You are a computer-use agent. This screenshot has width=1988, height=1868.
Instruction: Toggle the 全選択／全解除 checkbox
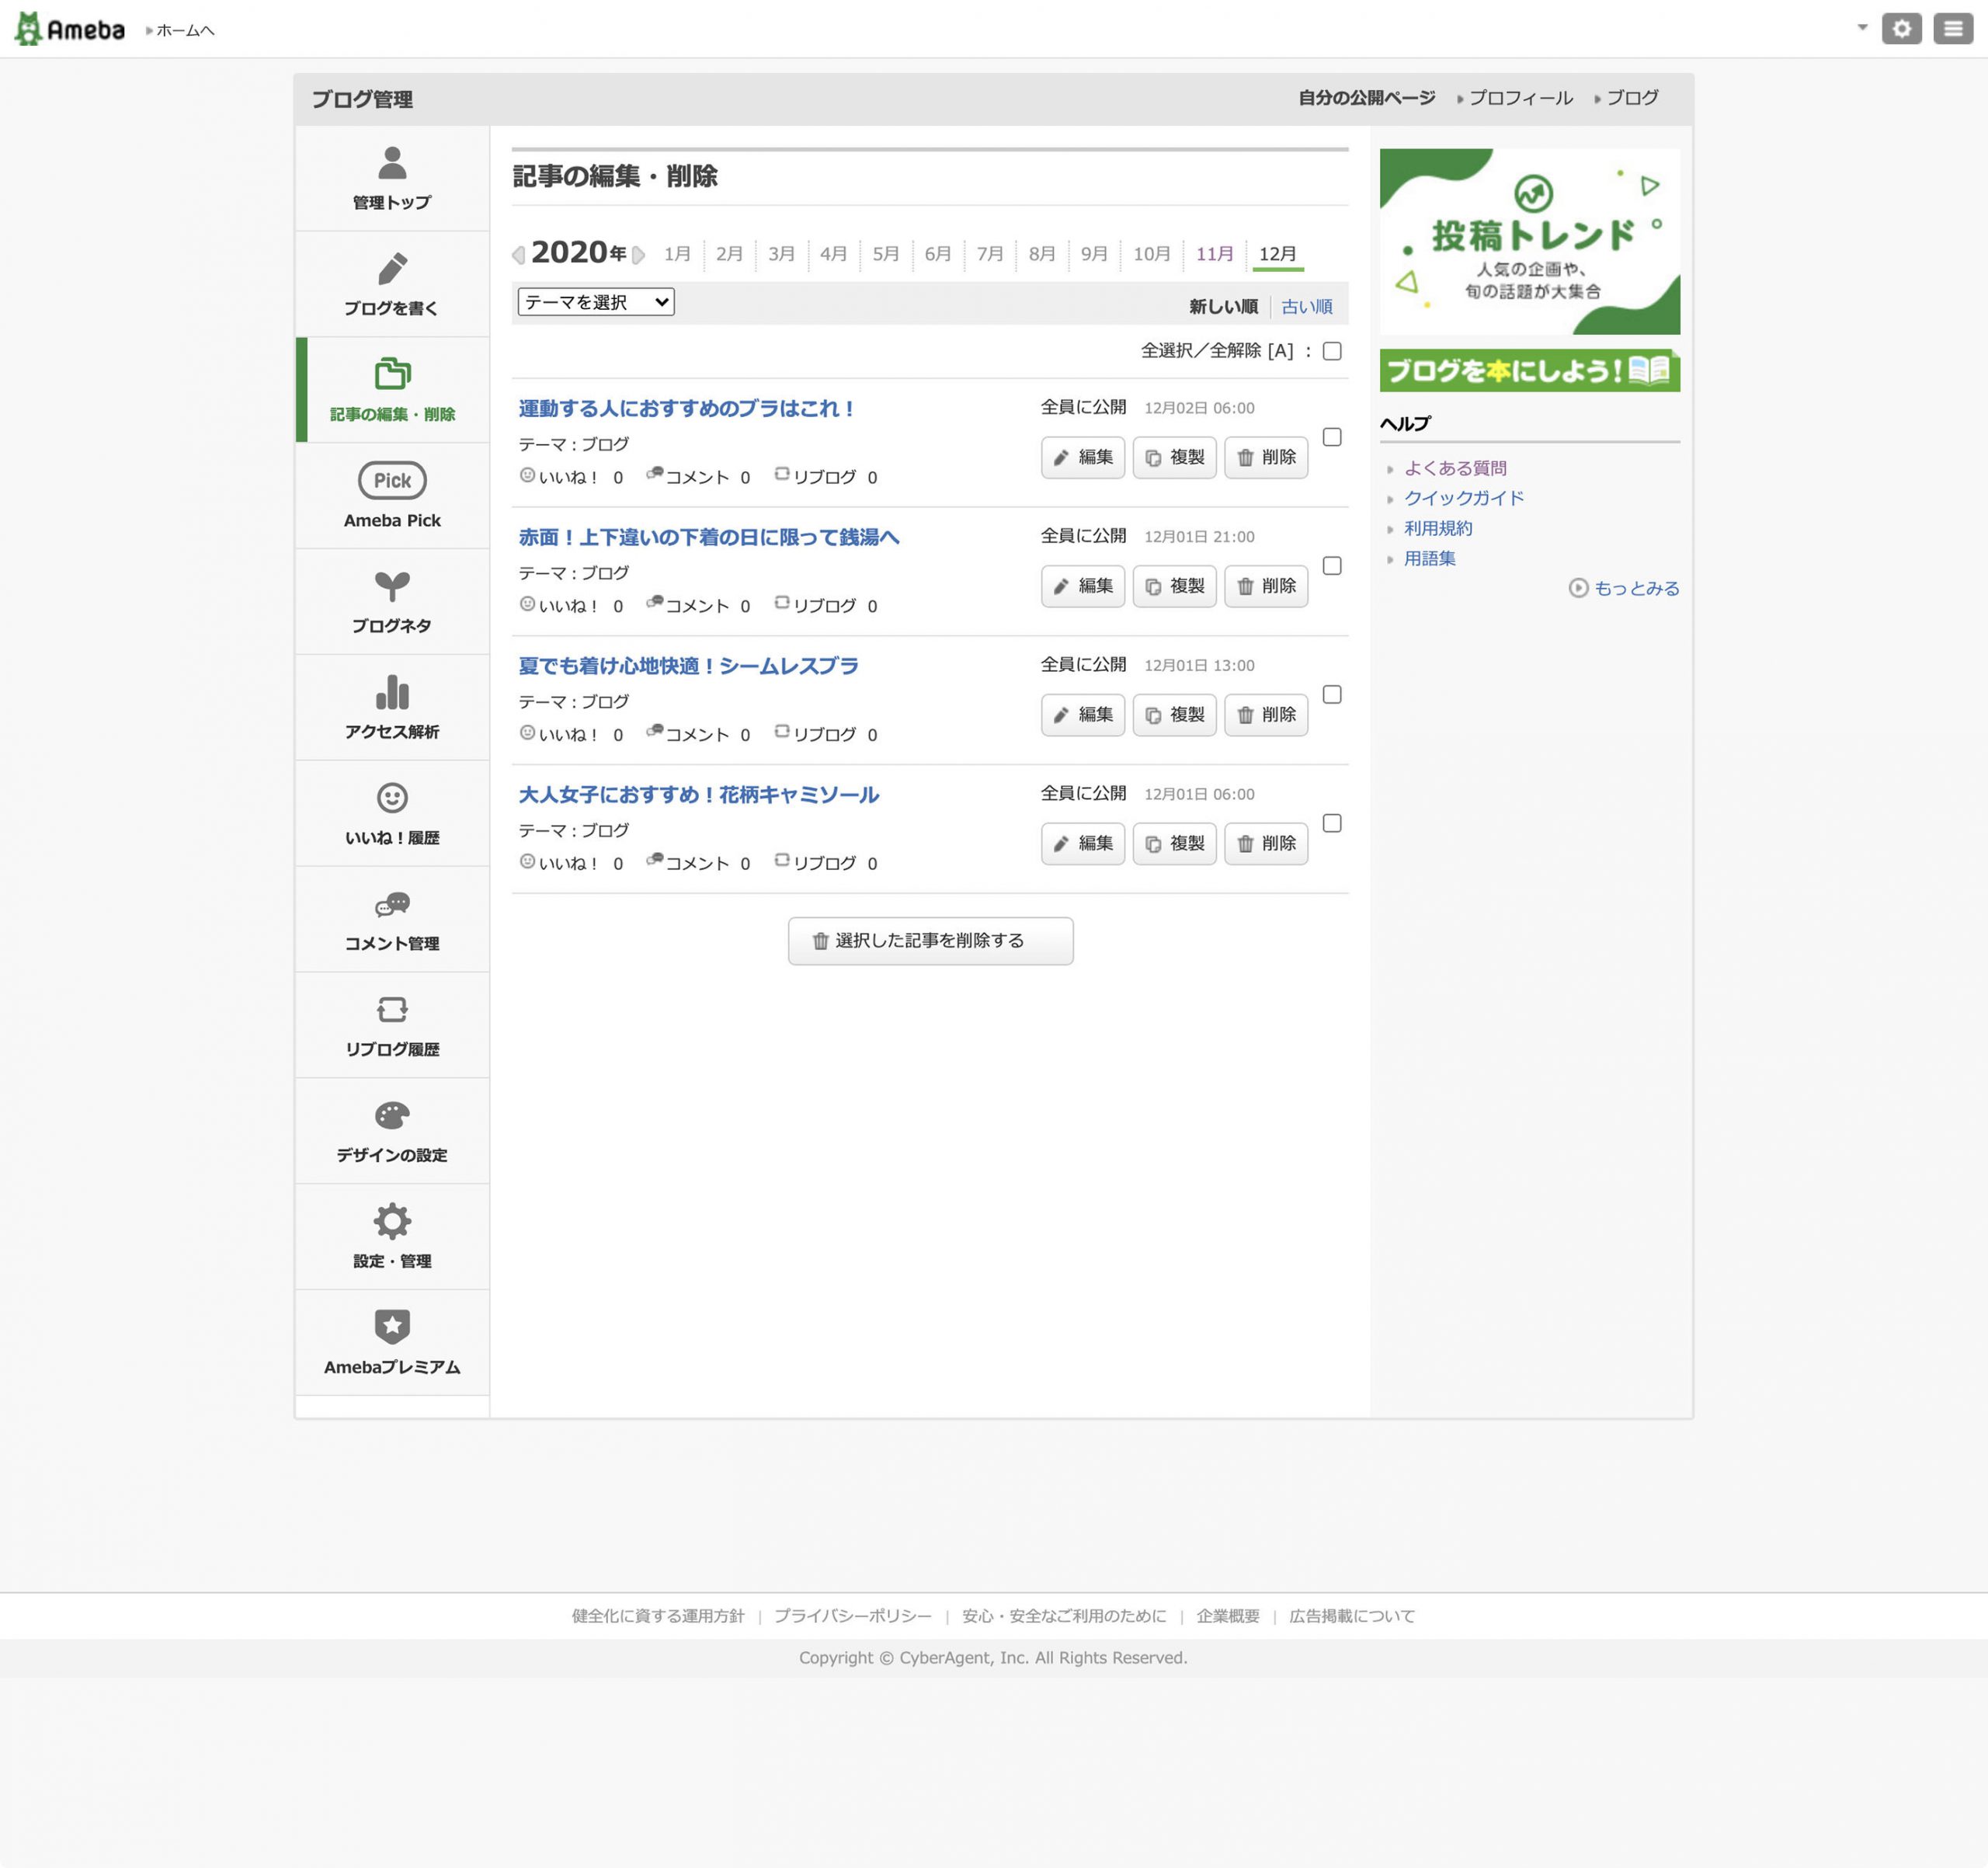click(x=1332, y=351)
